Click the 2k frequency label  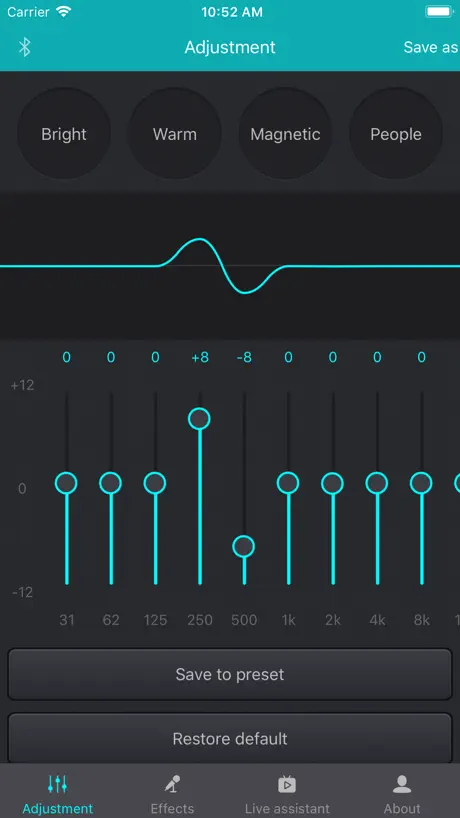(x=333, y=620)
